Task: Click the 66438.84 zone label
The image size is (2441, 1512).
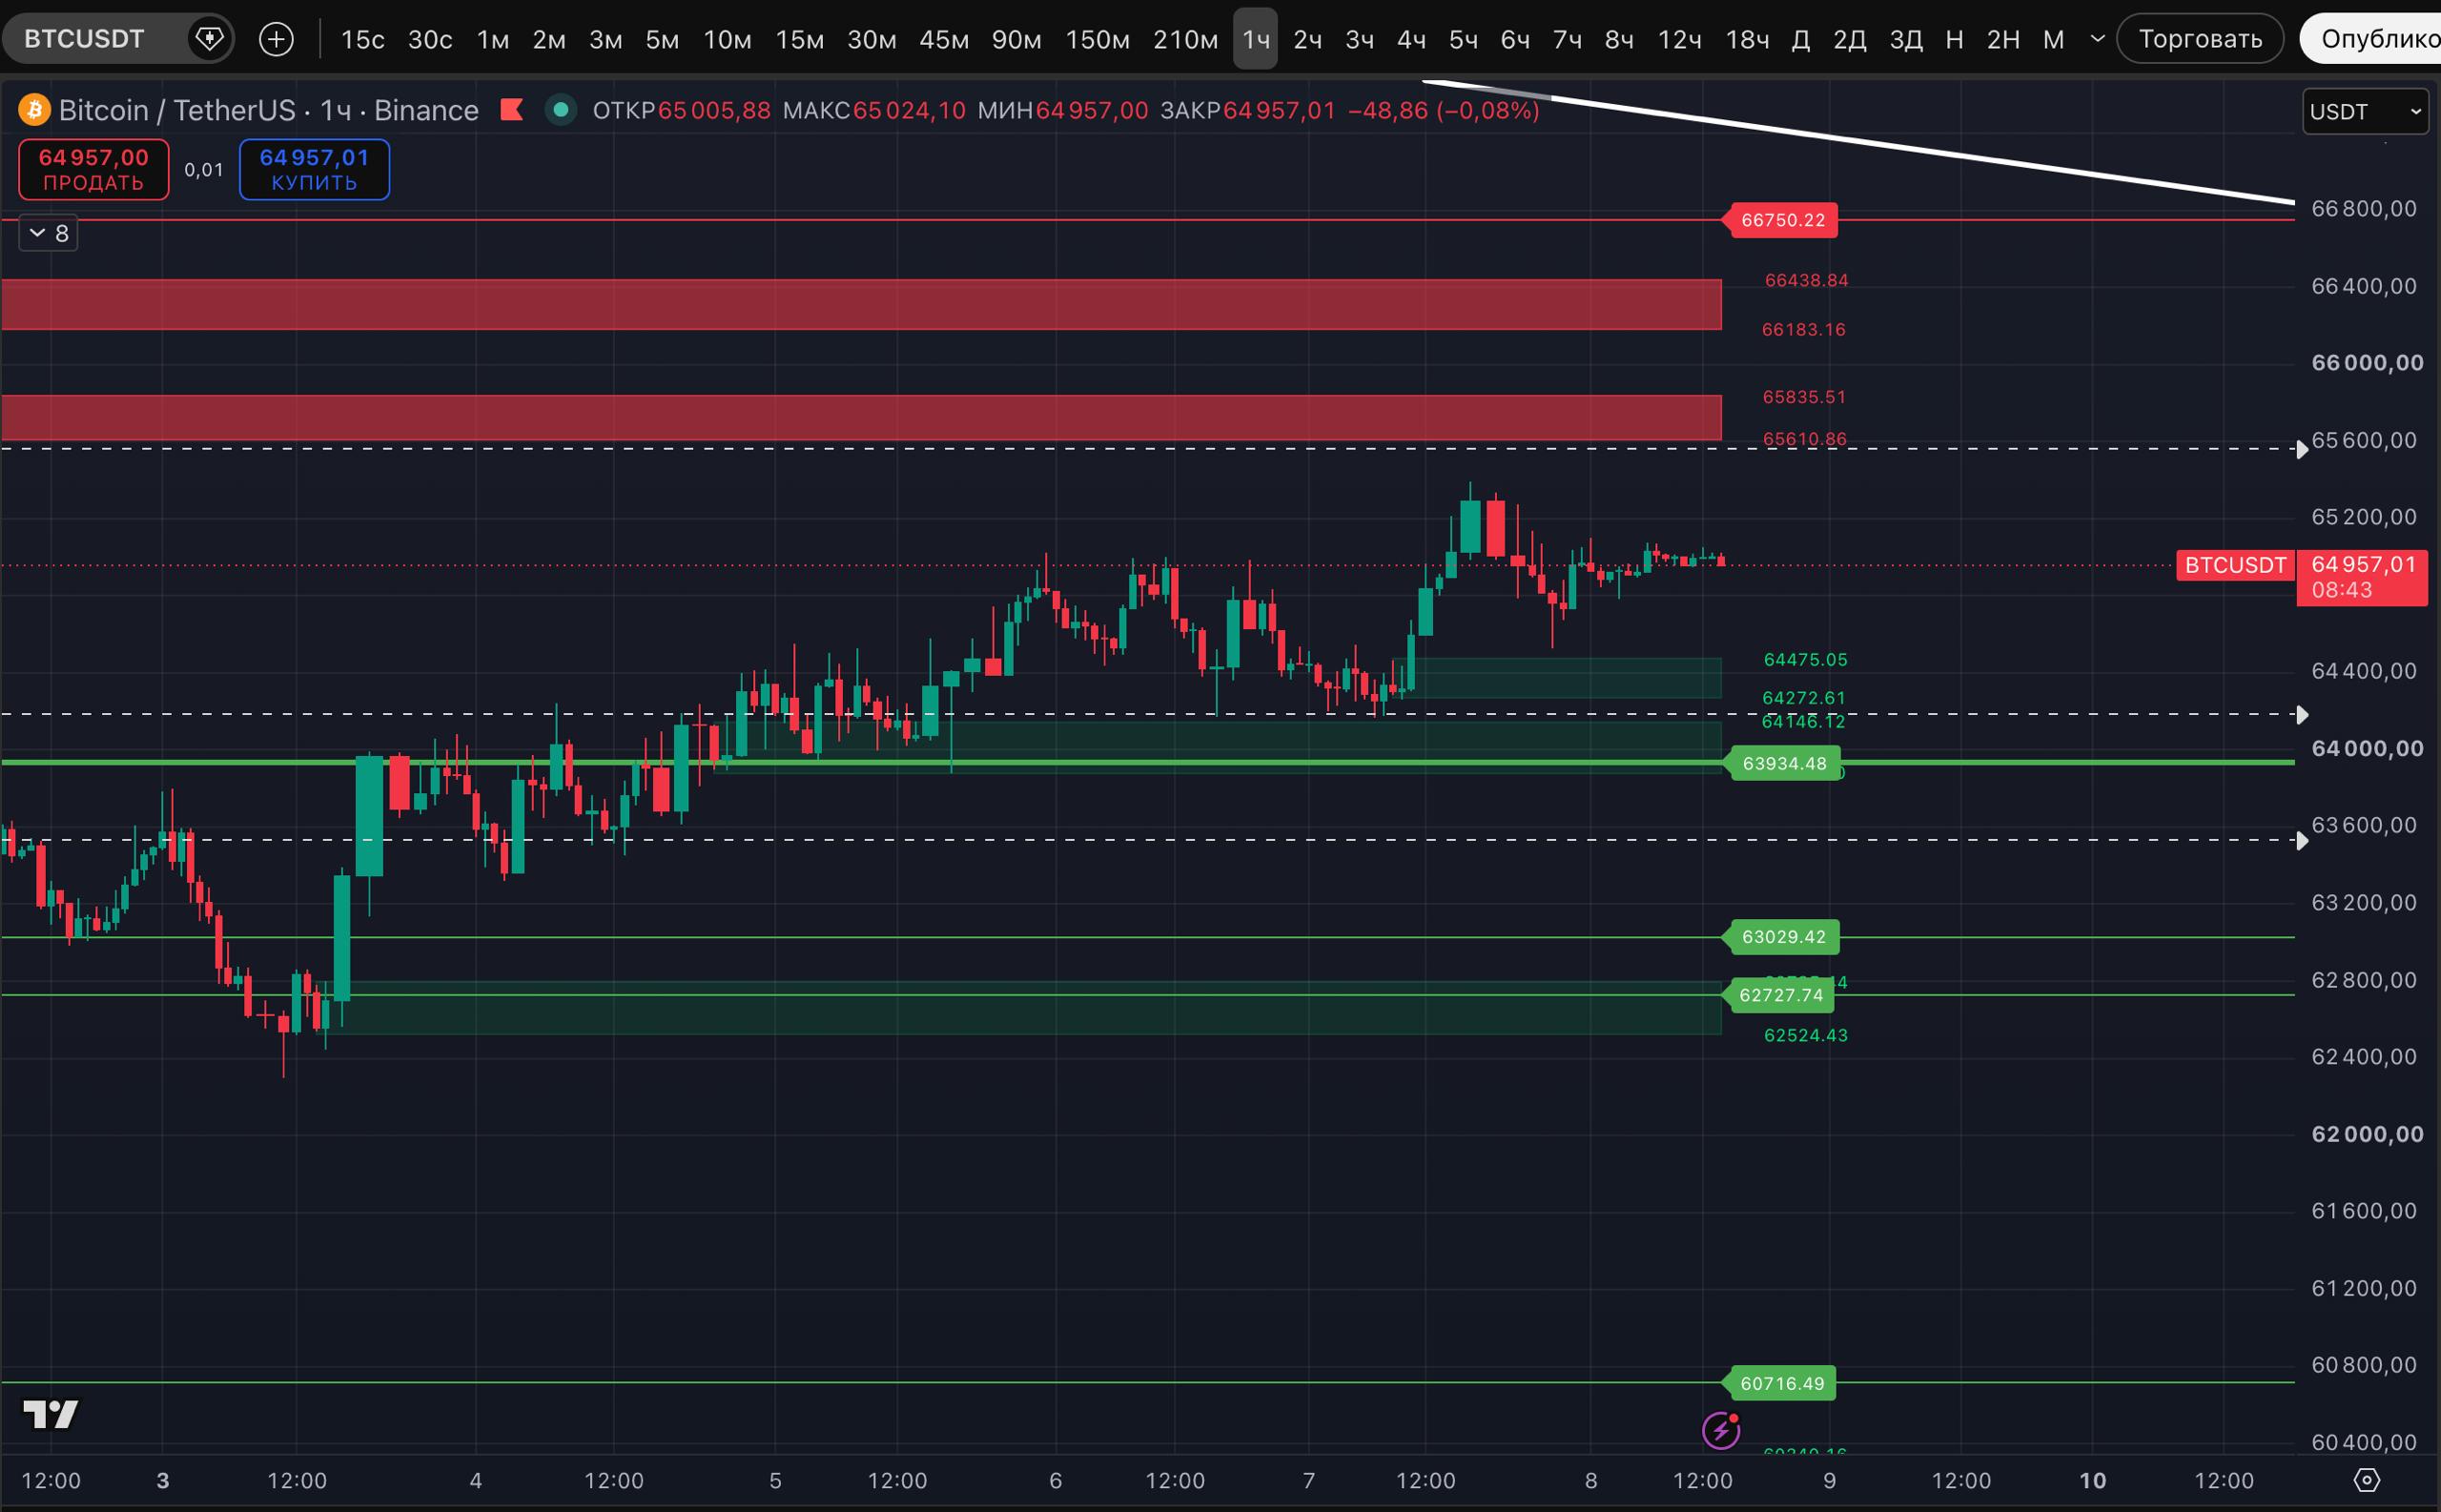Action: click(x=1807, y=280)
